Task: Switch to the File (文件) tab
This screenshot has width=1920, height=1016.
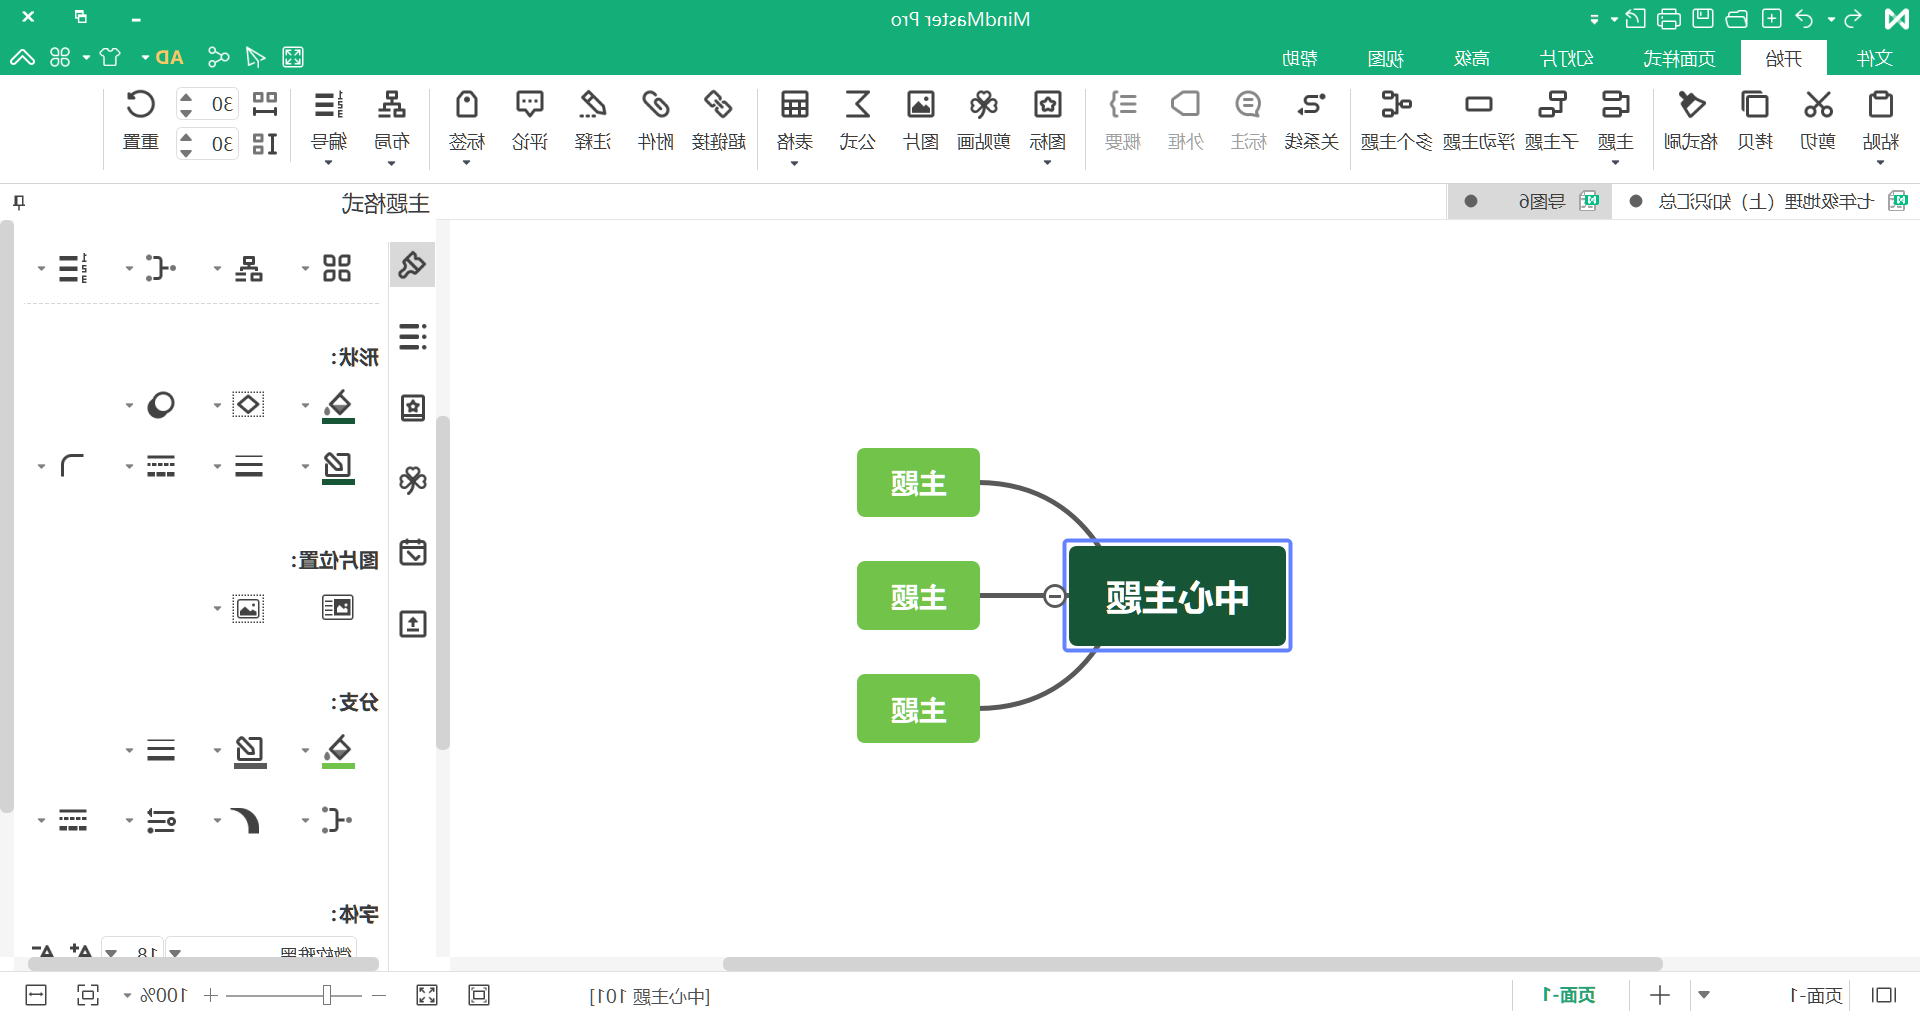Action: [x=1874, y=58]
